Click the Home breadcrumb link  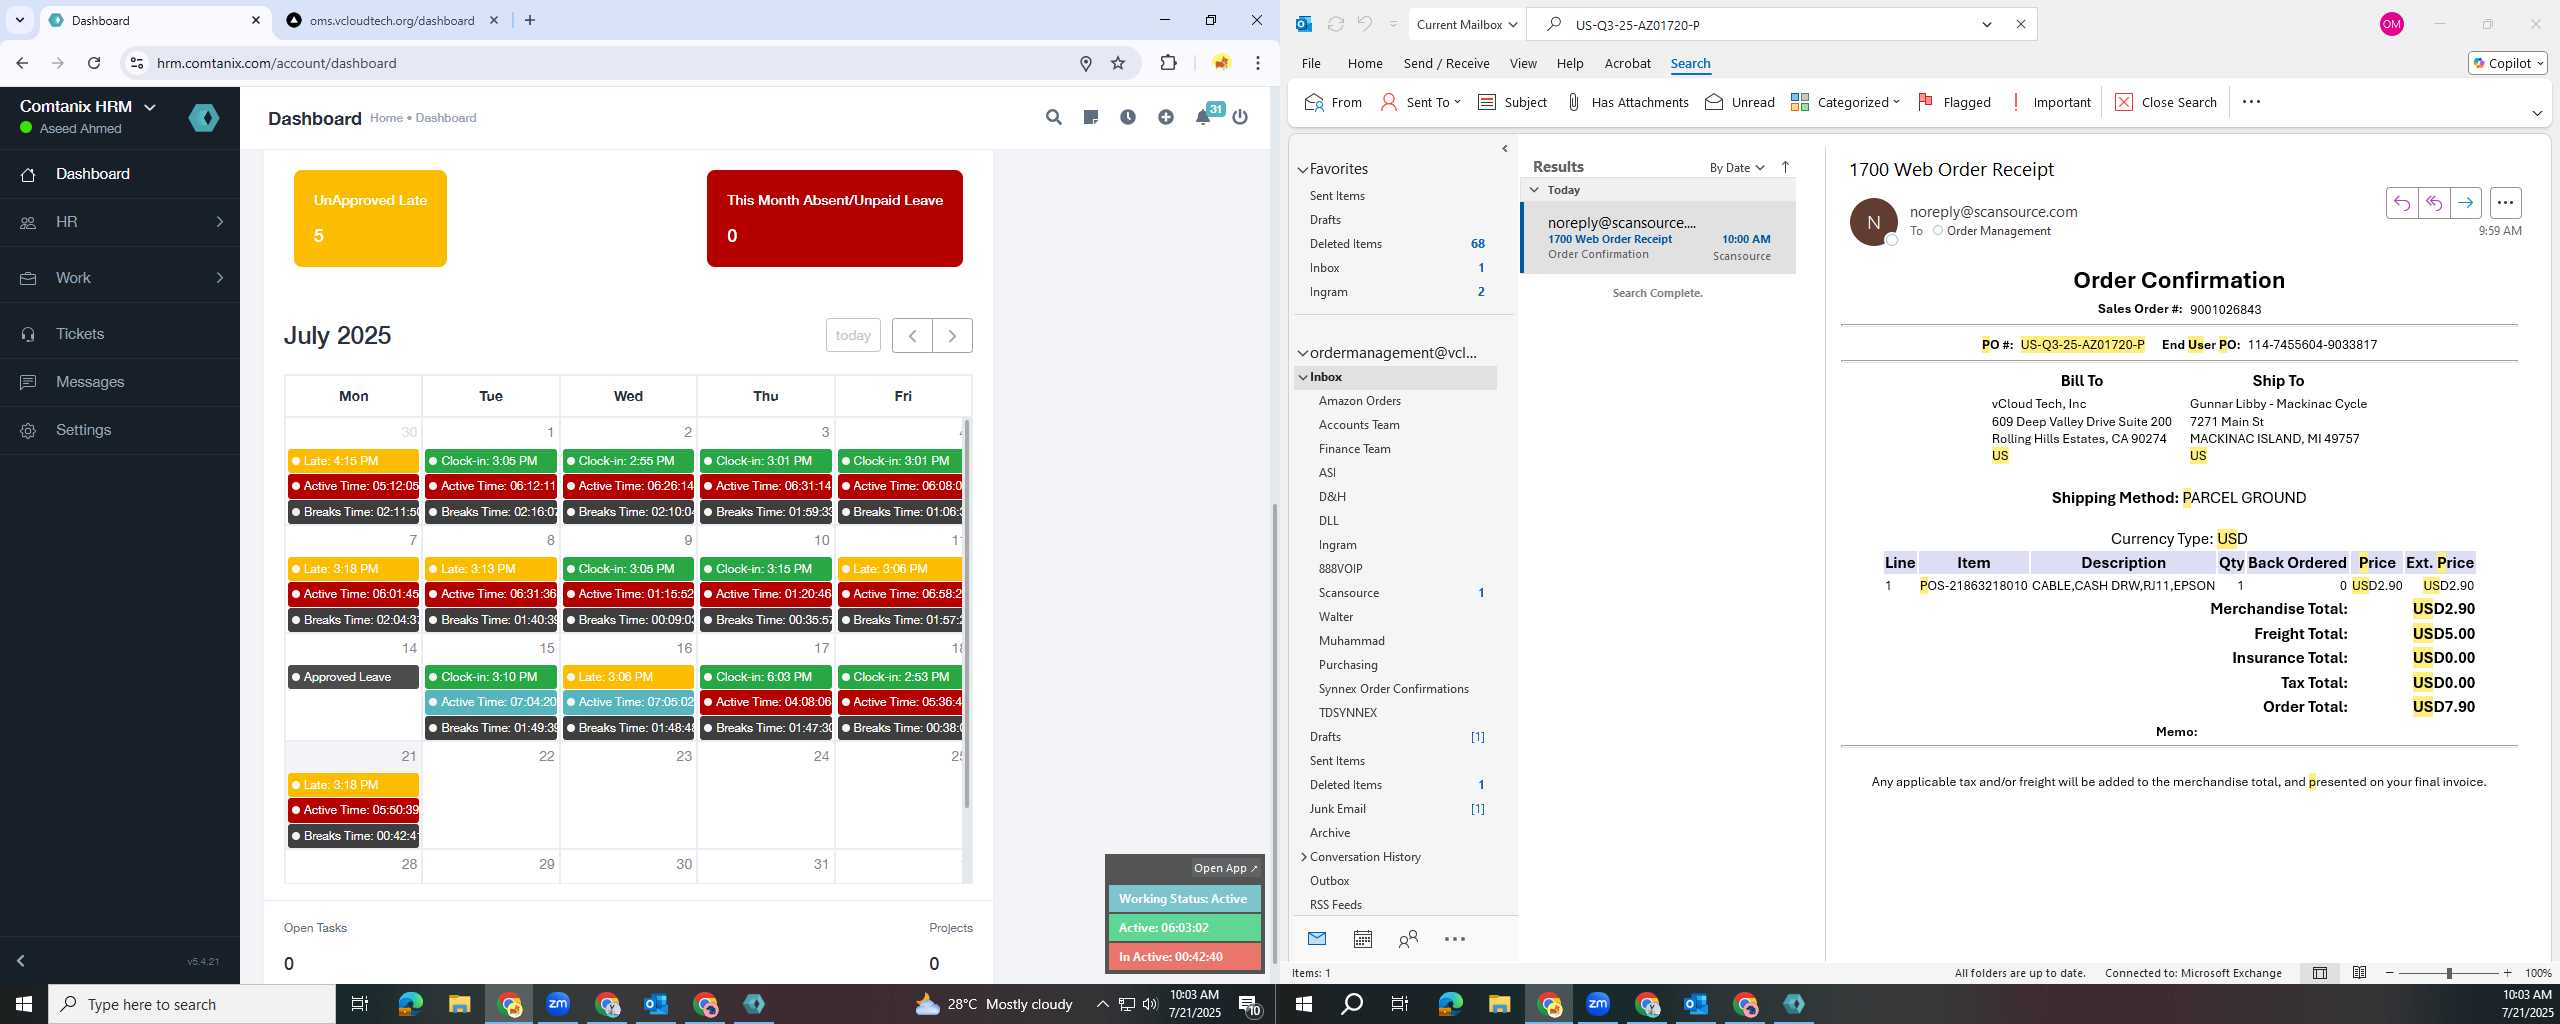386,118
